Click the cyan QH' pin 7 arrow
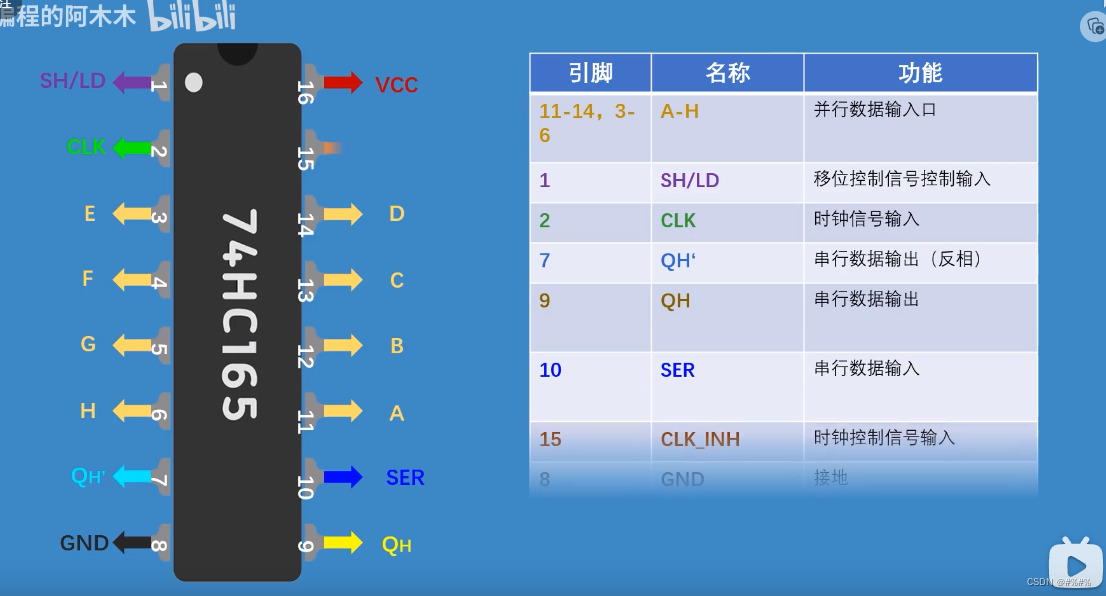Image resolution: width=1106 pixels, height=596 pixels. coord(132,476)
